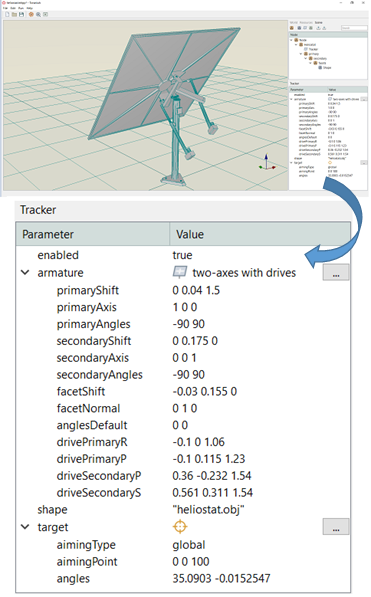
Task: Select the drivePrimaryP value -0.1 0.115 1.23
Action: point(209,458)
